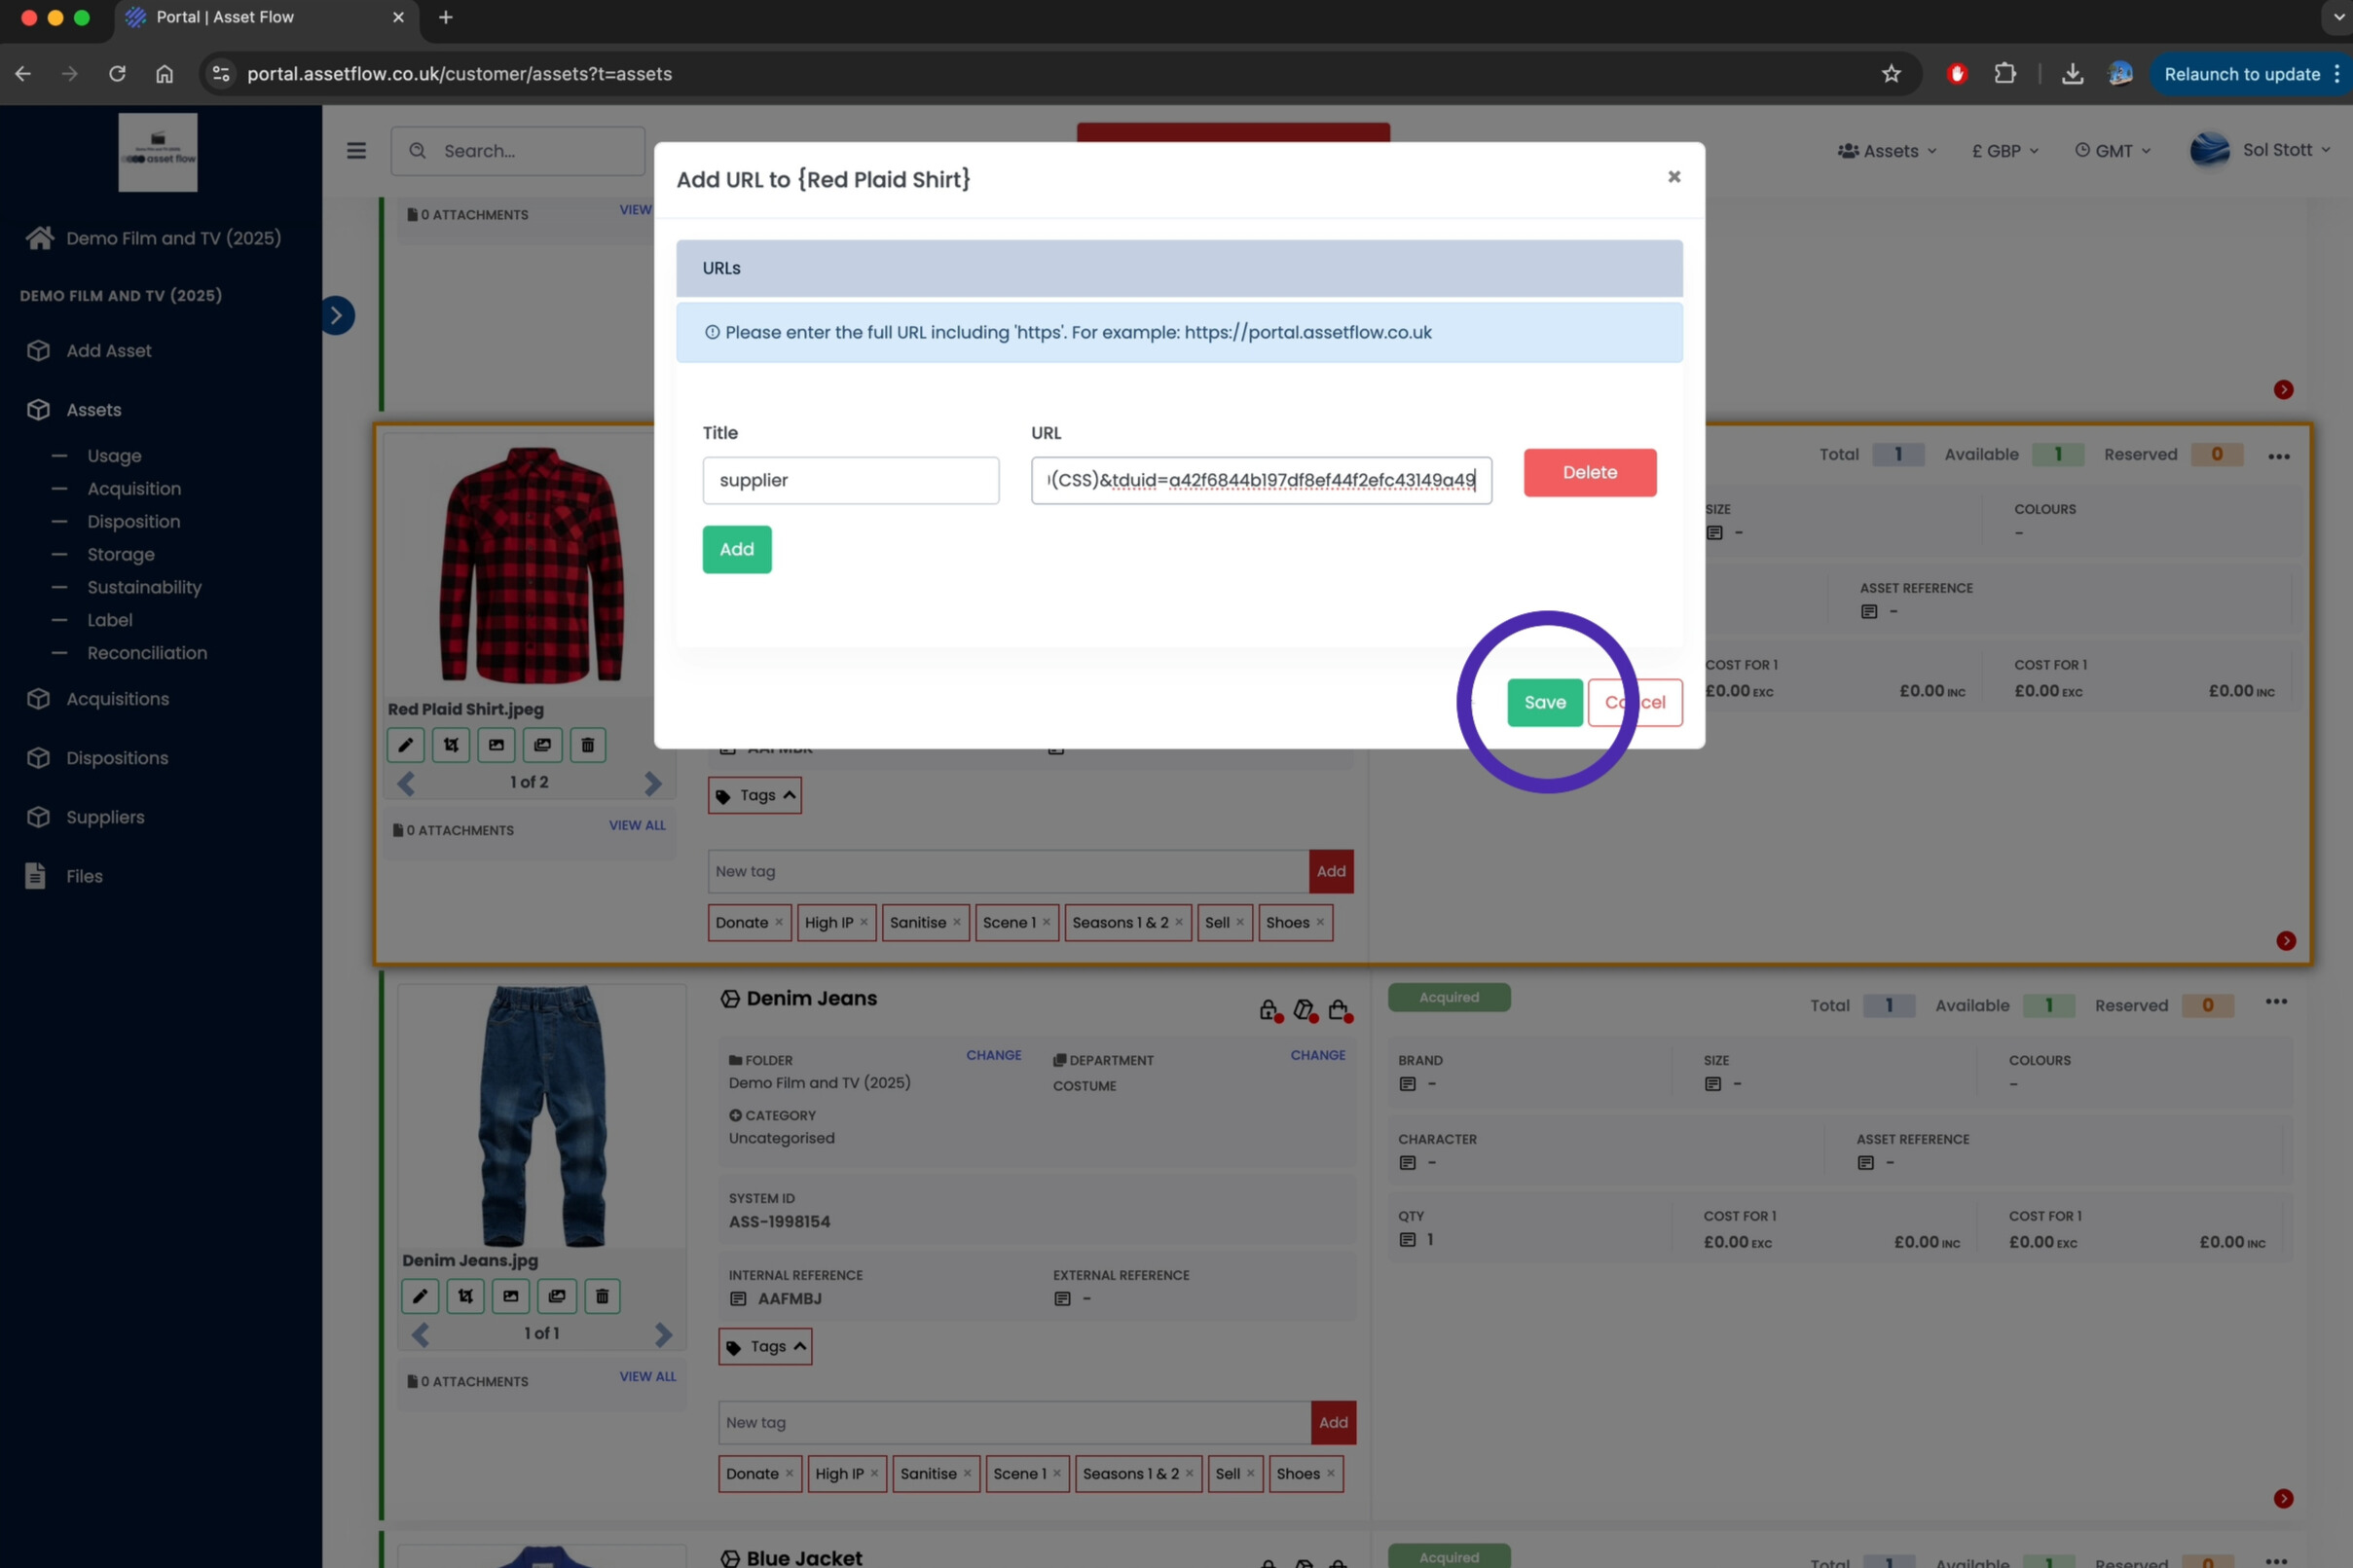This screenshot has width=2353, height=1568.
Task: Delete the supplier URL row
Action: pyautogui.click(x=1589, y=472)
